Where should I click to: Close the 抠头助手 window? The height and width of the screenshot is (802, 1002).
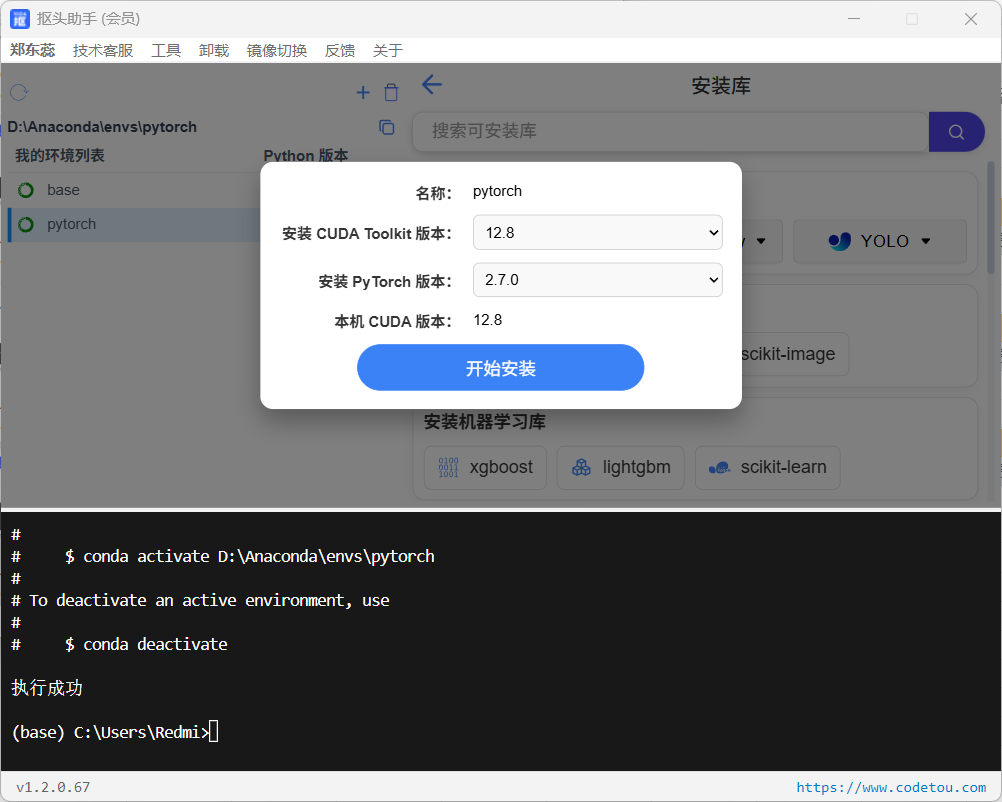point(971,19)
